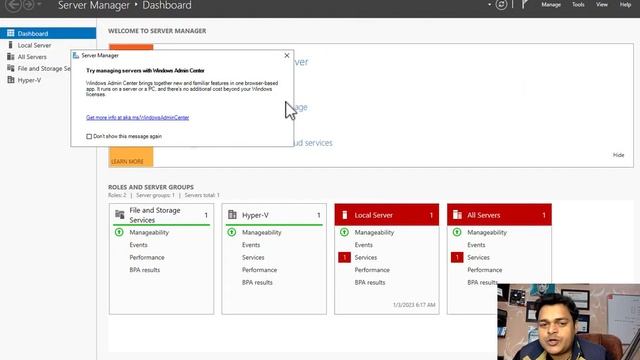Click the back navigation arrow
Viewport: 640px width, 360px height.
point(13,5)
